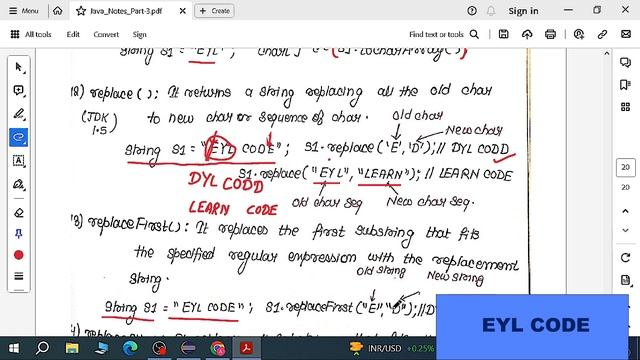
Task: Open the notifications bell
Action: pyautogui.click(x=491, y=11)
